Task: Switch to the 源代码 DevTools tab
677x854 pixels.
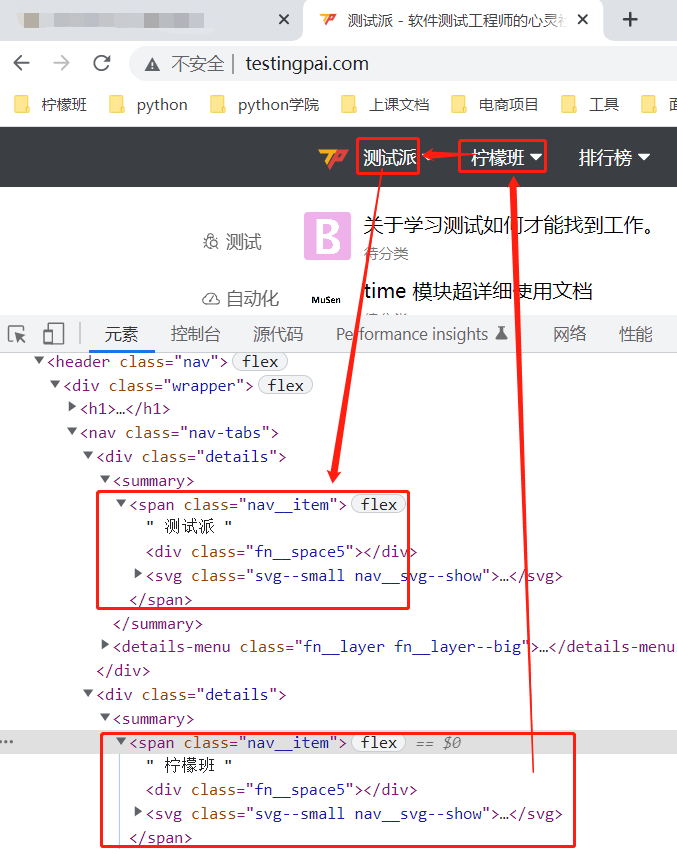Action: click(x=277, y=334)
